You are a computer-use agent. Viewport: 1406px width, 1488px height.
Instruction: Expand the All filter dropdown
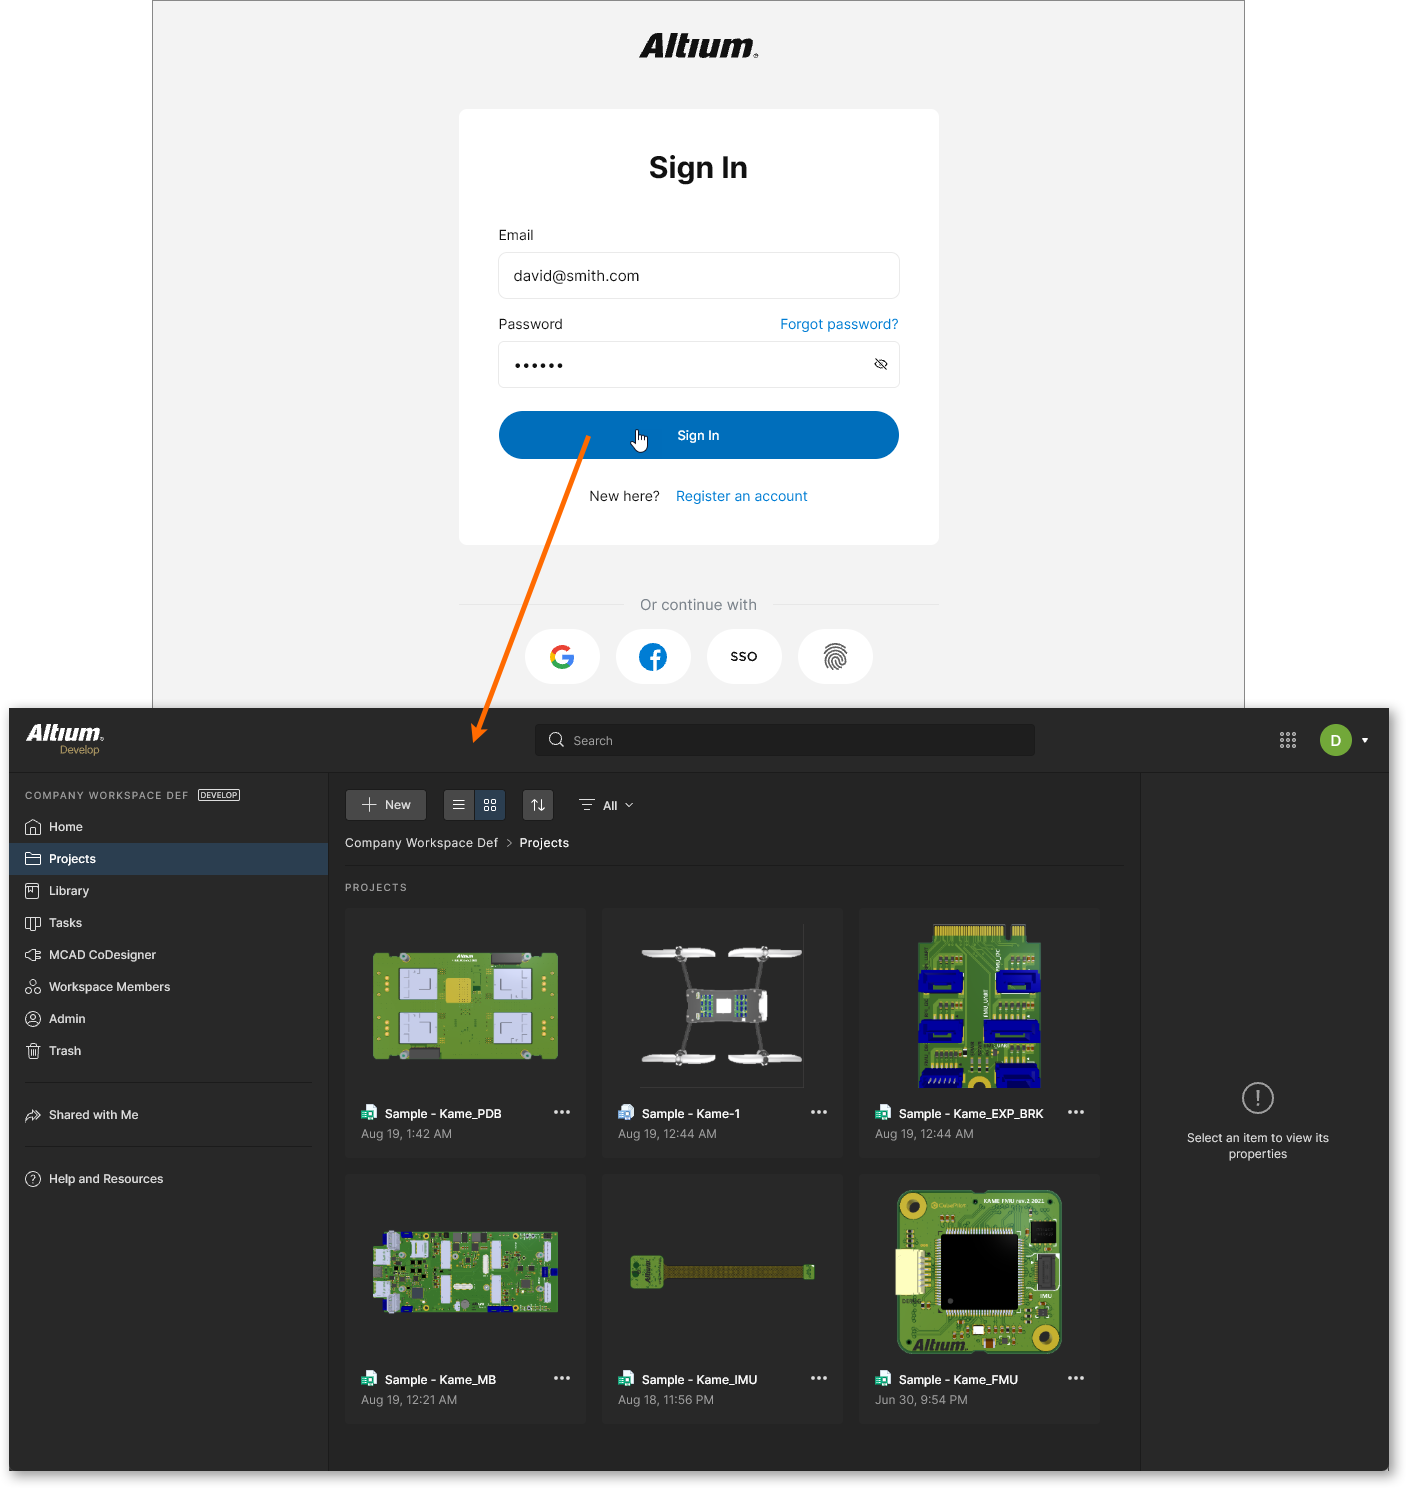pyautogui.click(x=607, y=805)
